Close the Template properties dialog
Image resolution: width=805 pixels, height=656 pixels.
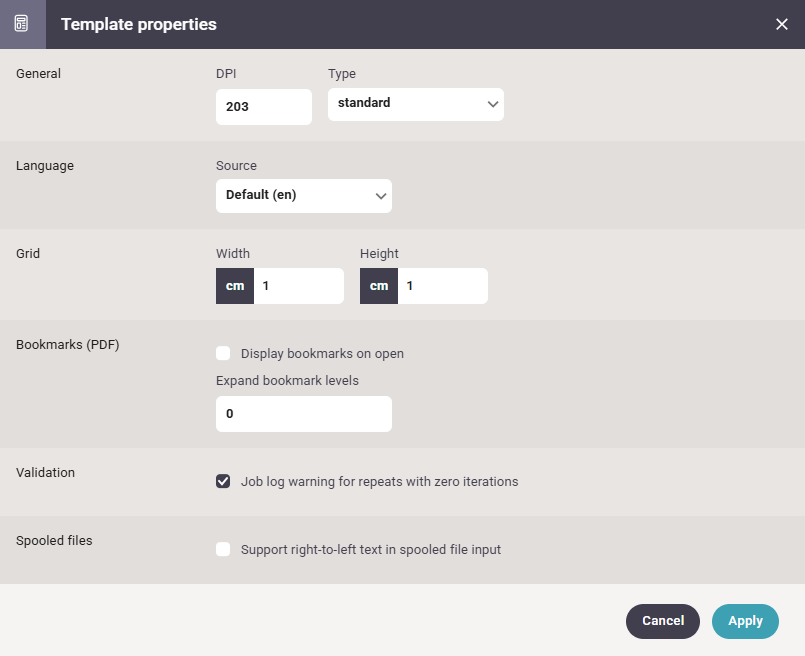[782, 24]
